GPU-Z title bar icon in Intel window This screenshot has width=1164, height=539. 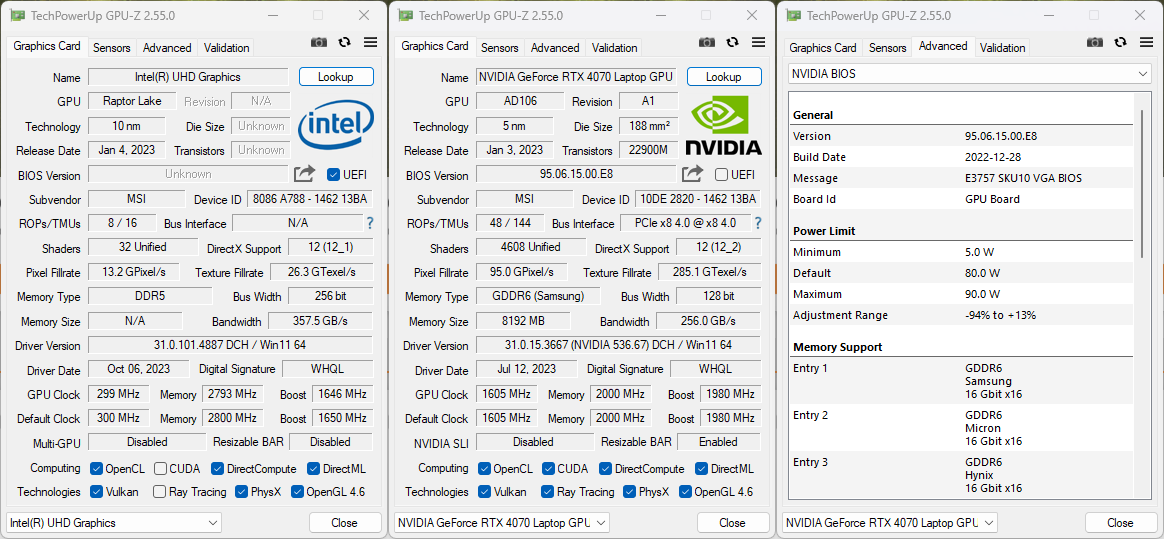click(16, 16)
